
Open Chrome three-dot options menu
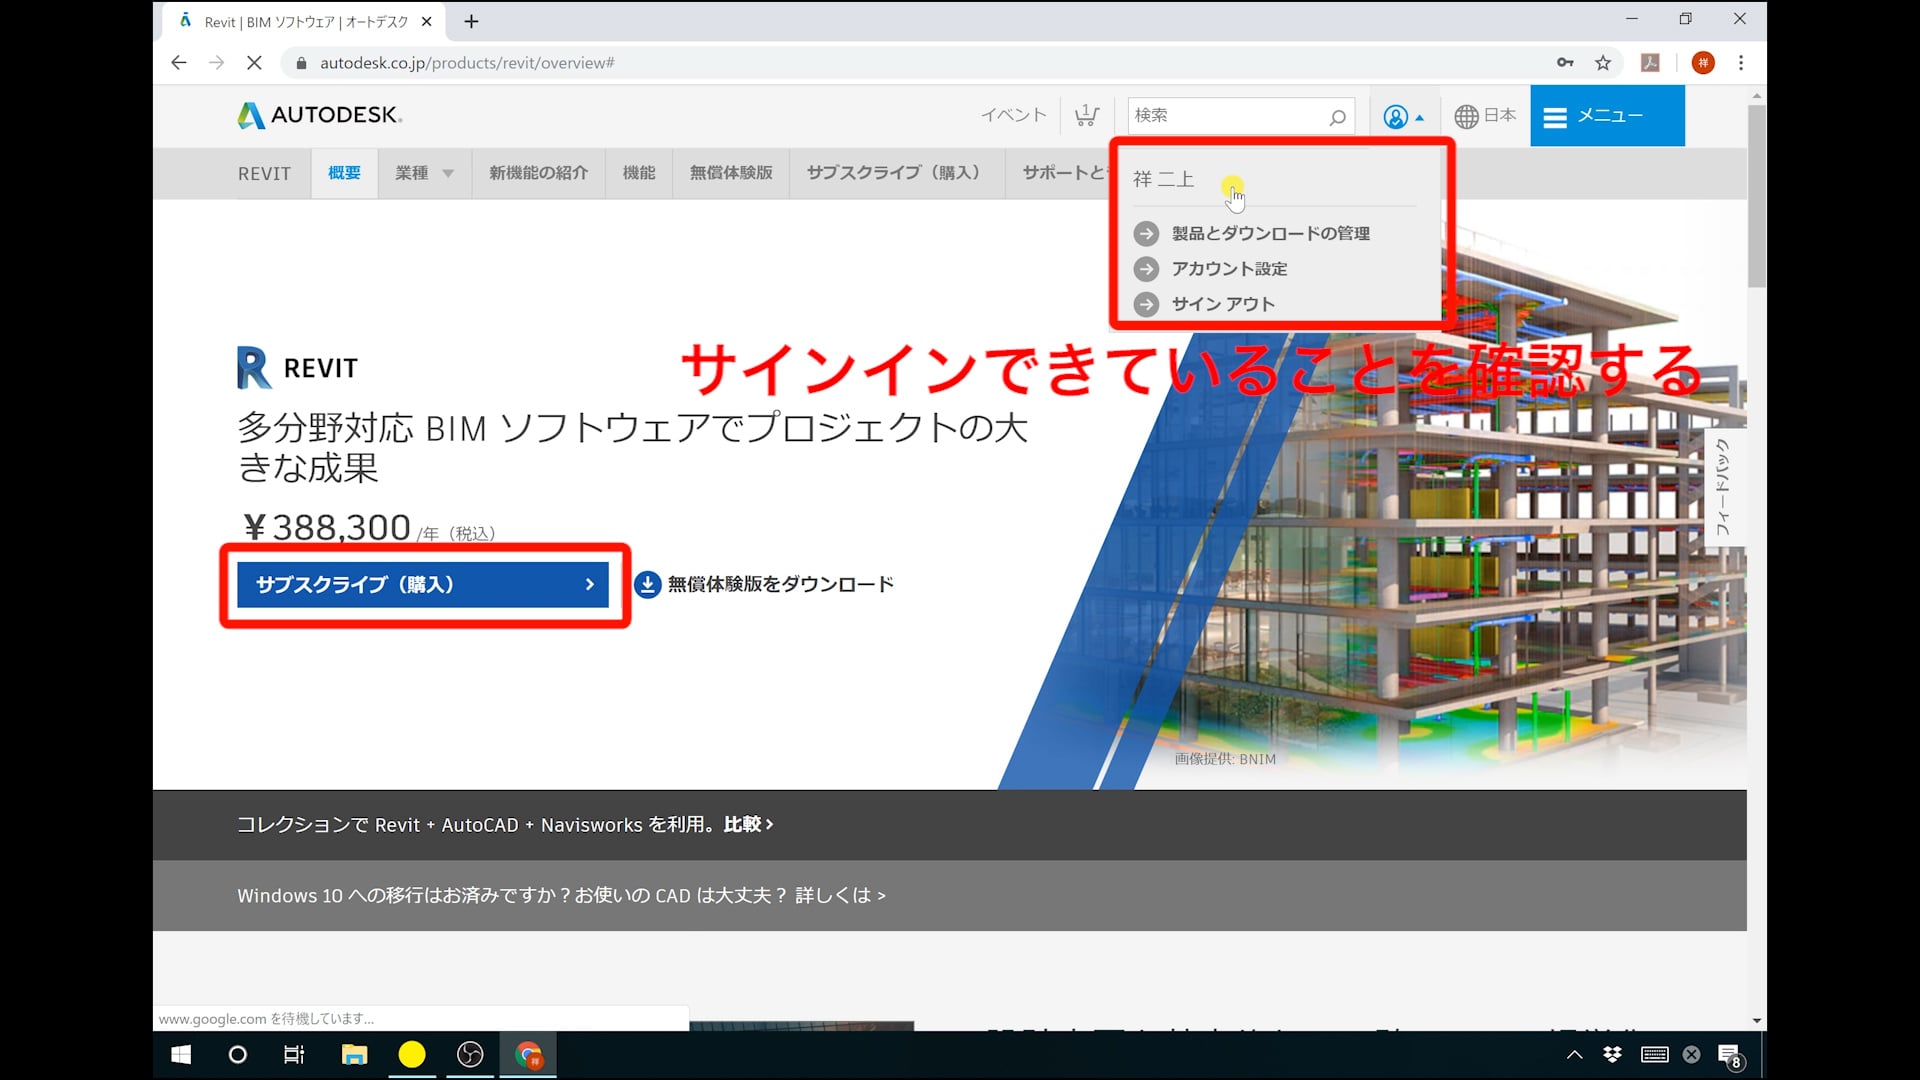point(1741,63)
